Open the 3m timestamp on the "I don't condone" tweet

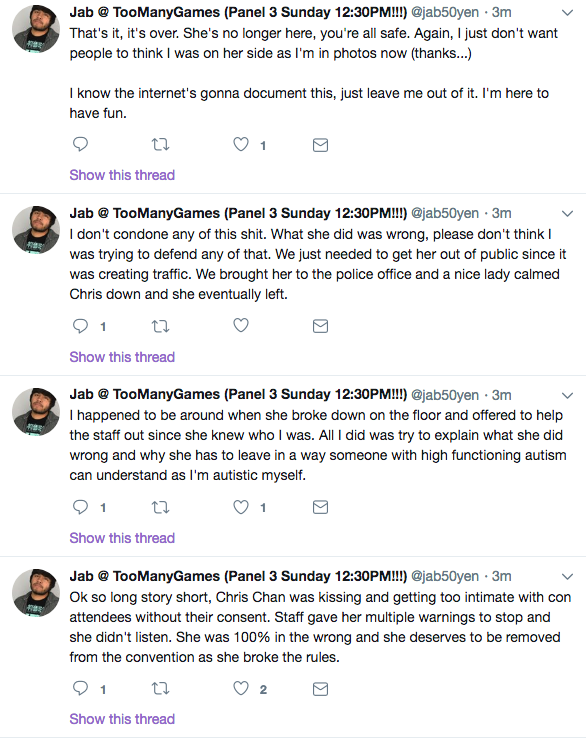[x=502, y=213]
